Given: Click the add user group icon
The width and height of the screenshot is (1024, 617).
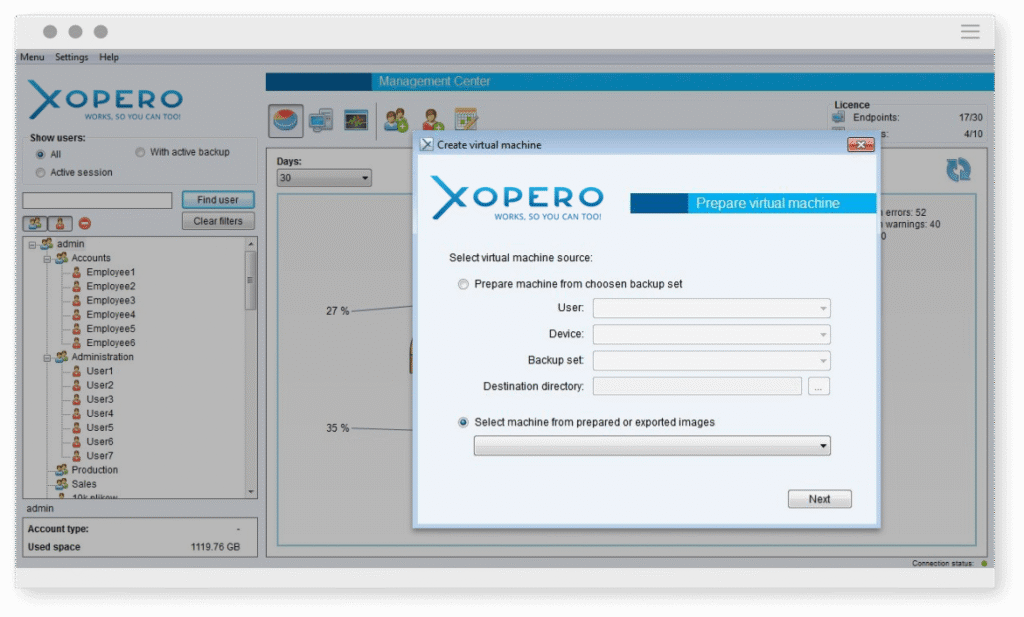Looking at the screenshot, I should point(396,120).
